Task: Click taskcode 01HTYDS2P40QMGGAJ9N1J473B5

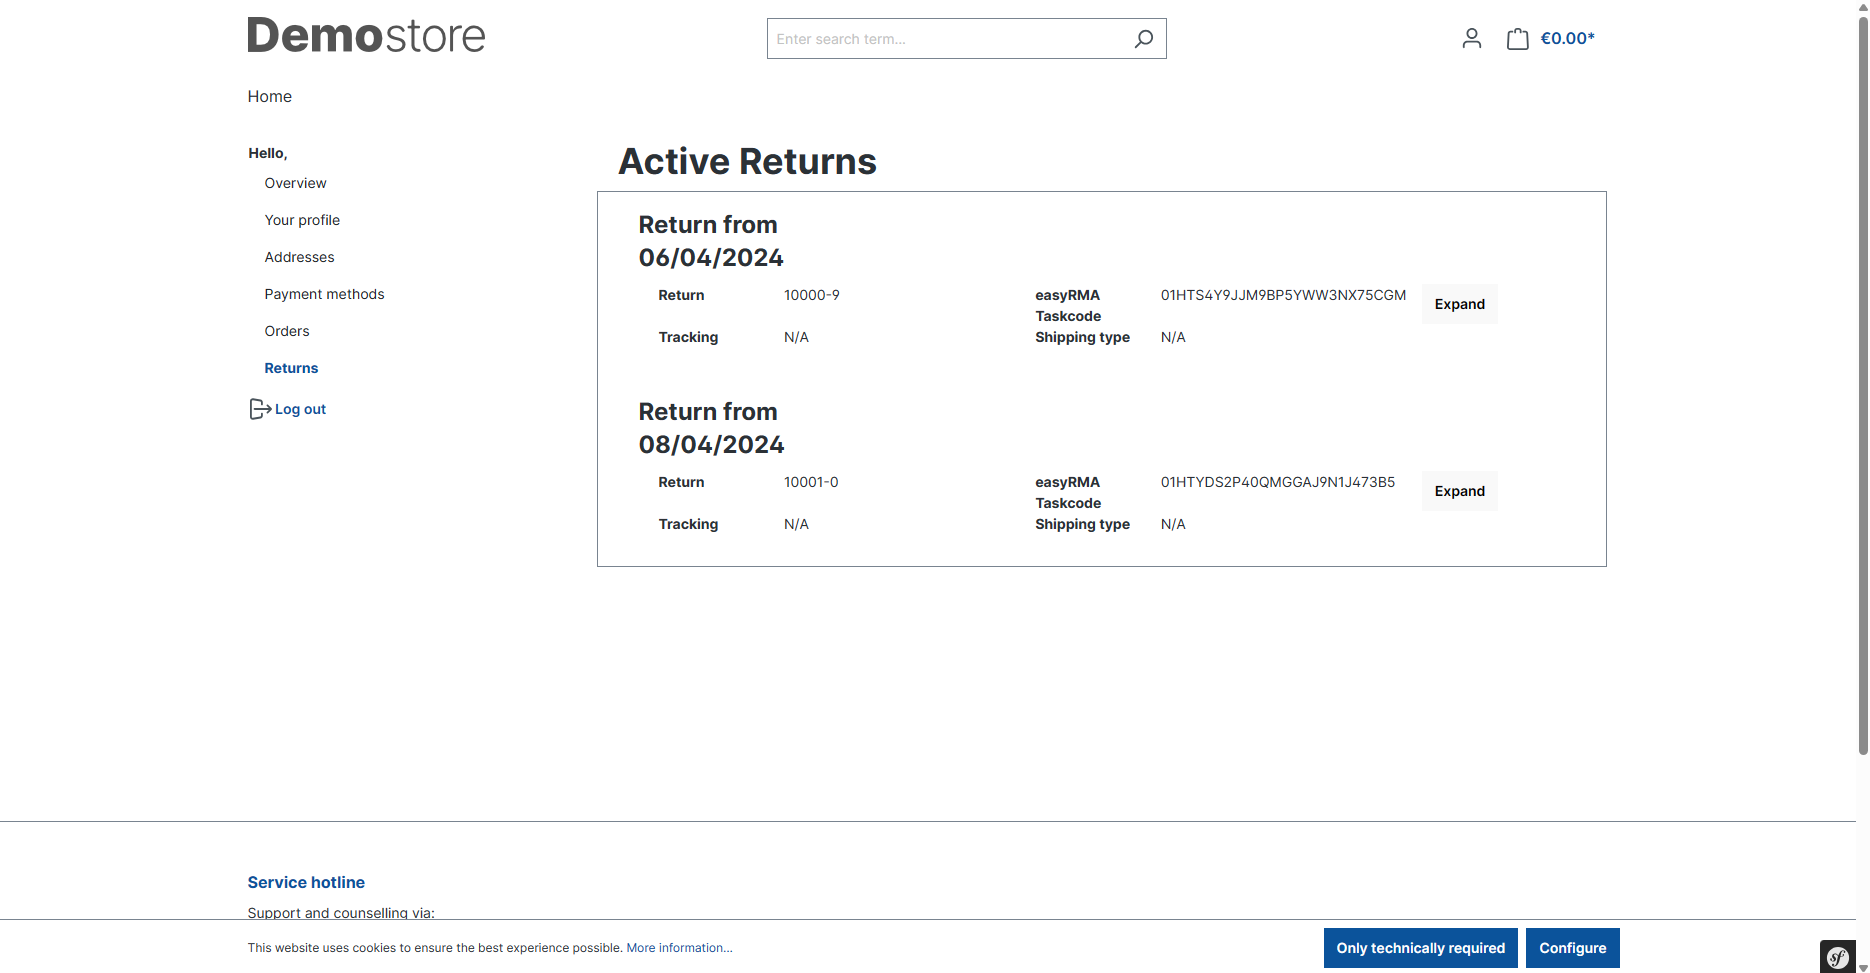Action: (1277, 482)
